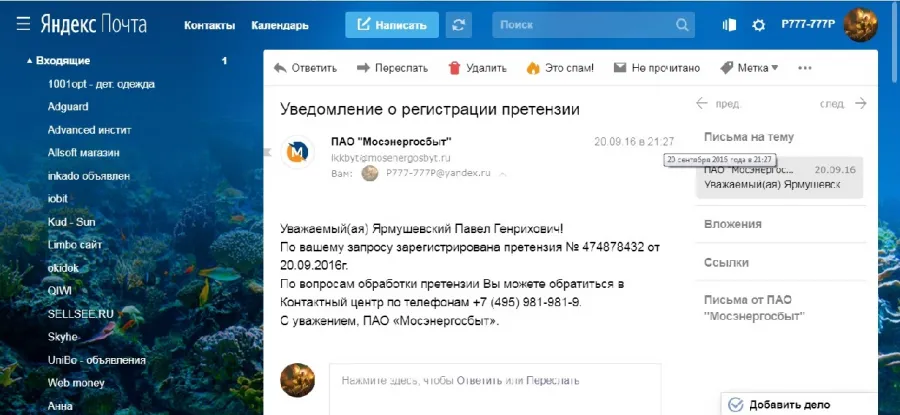Click the user avatar in header
This screenshot has height=415, width=900.
pos(860,25)
